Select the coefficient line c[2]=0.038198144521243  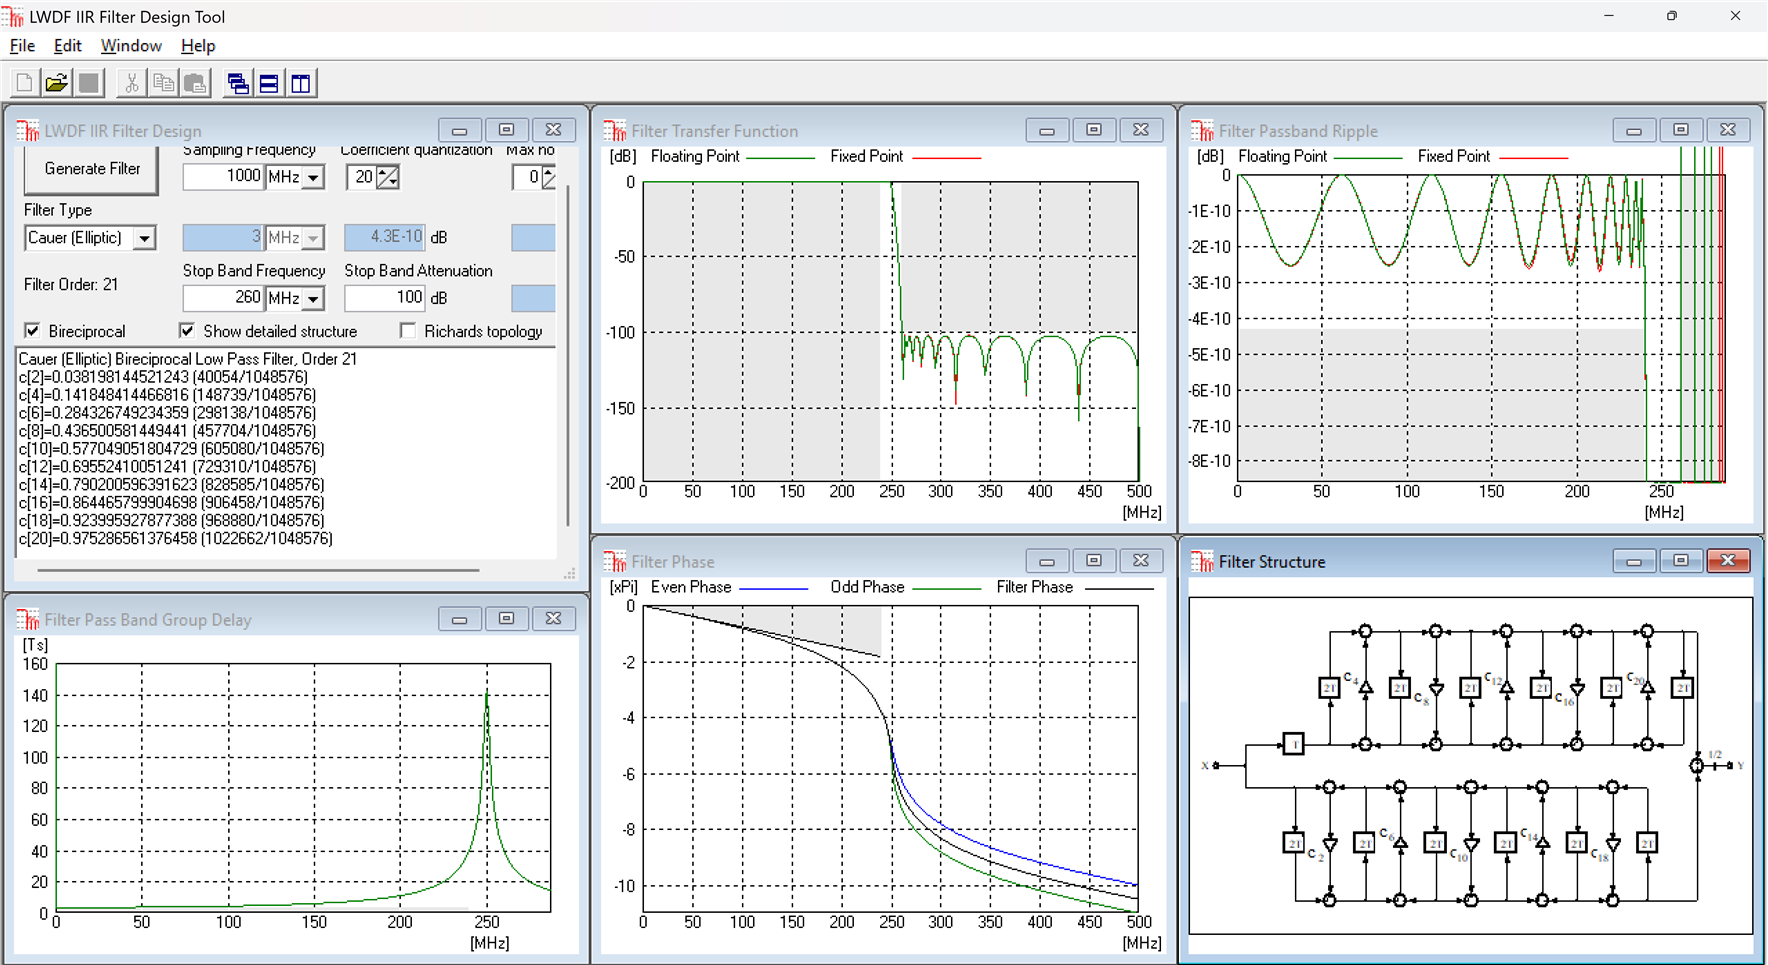point(163,377)
